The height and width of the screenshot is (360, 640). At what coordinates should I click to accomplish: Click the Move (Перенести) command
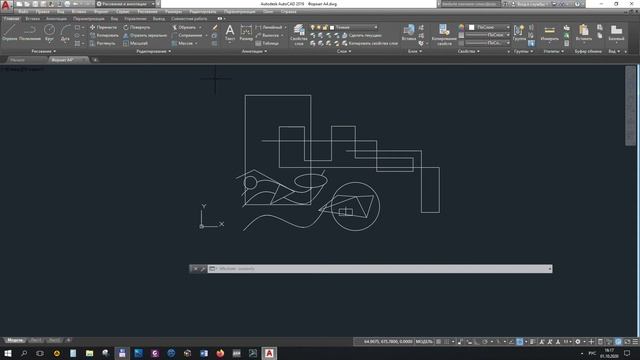[103, 27]
